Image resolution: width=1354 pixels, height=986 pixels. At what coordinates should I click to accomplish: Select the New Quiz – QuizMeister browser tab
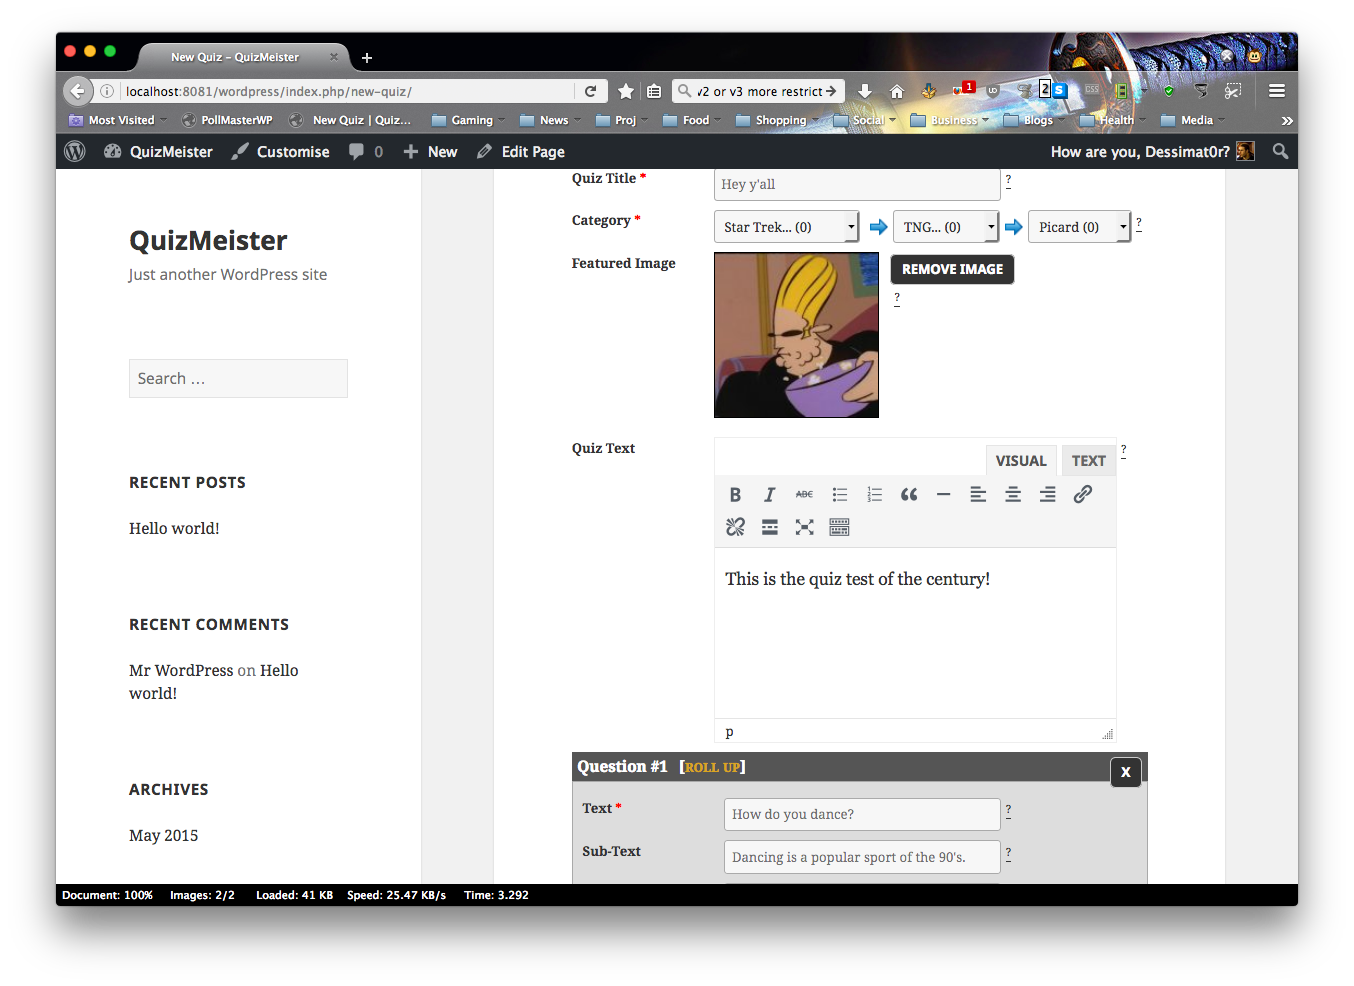244,57
